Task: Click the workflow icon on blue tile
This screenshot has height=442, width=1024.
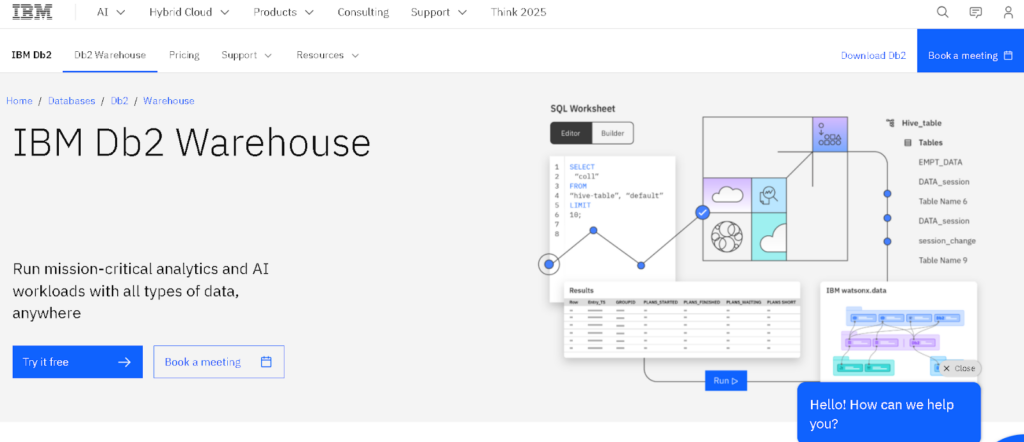Action: tap(829, 134)
